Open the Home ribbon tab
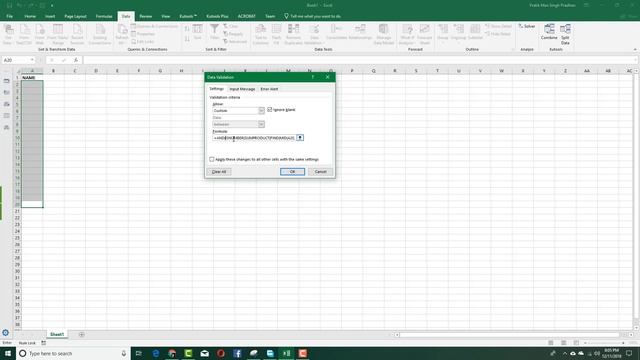 pyautogui.click(x=30, y=16)
